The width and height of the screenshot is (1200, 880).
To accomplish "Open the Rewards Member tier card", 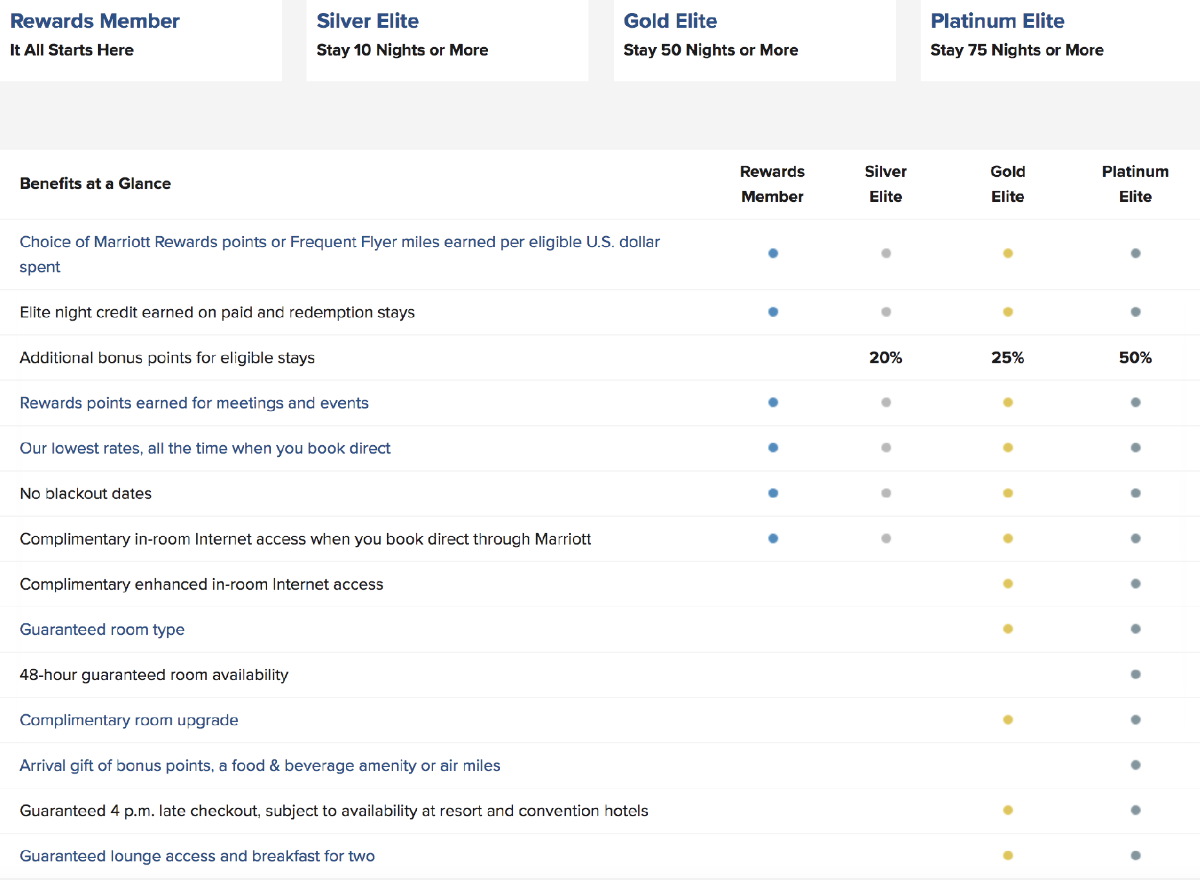I will click(140, 40).
